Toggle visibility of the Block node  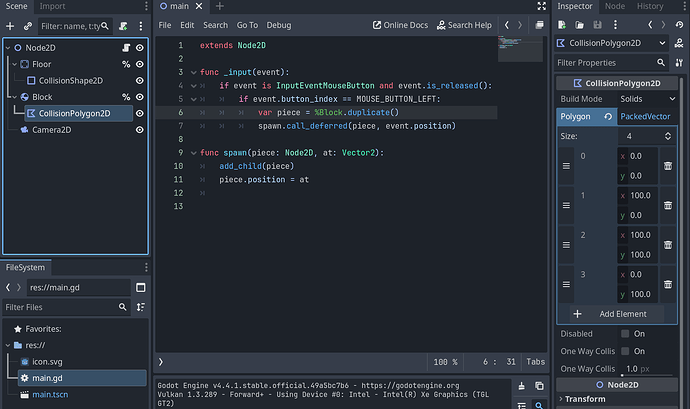[139, 97]
